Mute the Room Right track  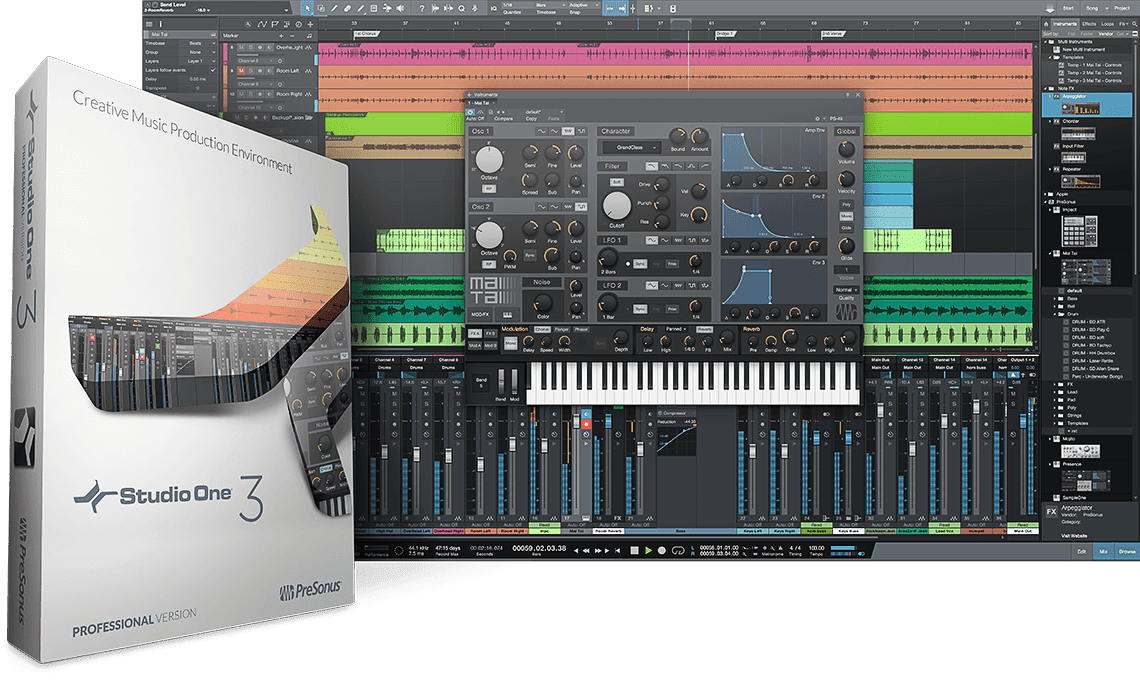241,94
